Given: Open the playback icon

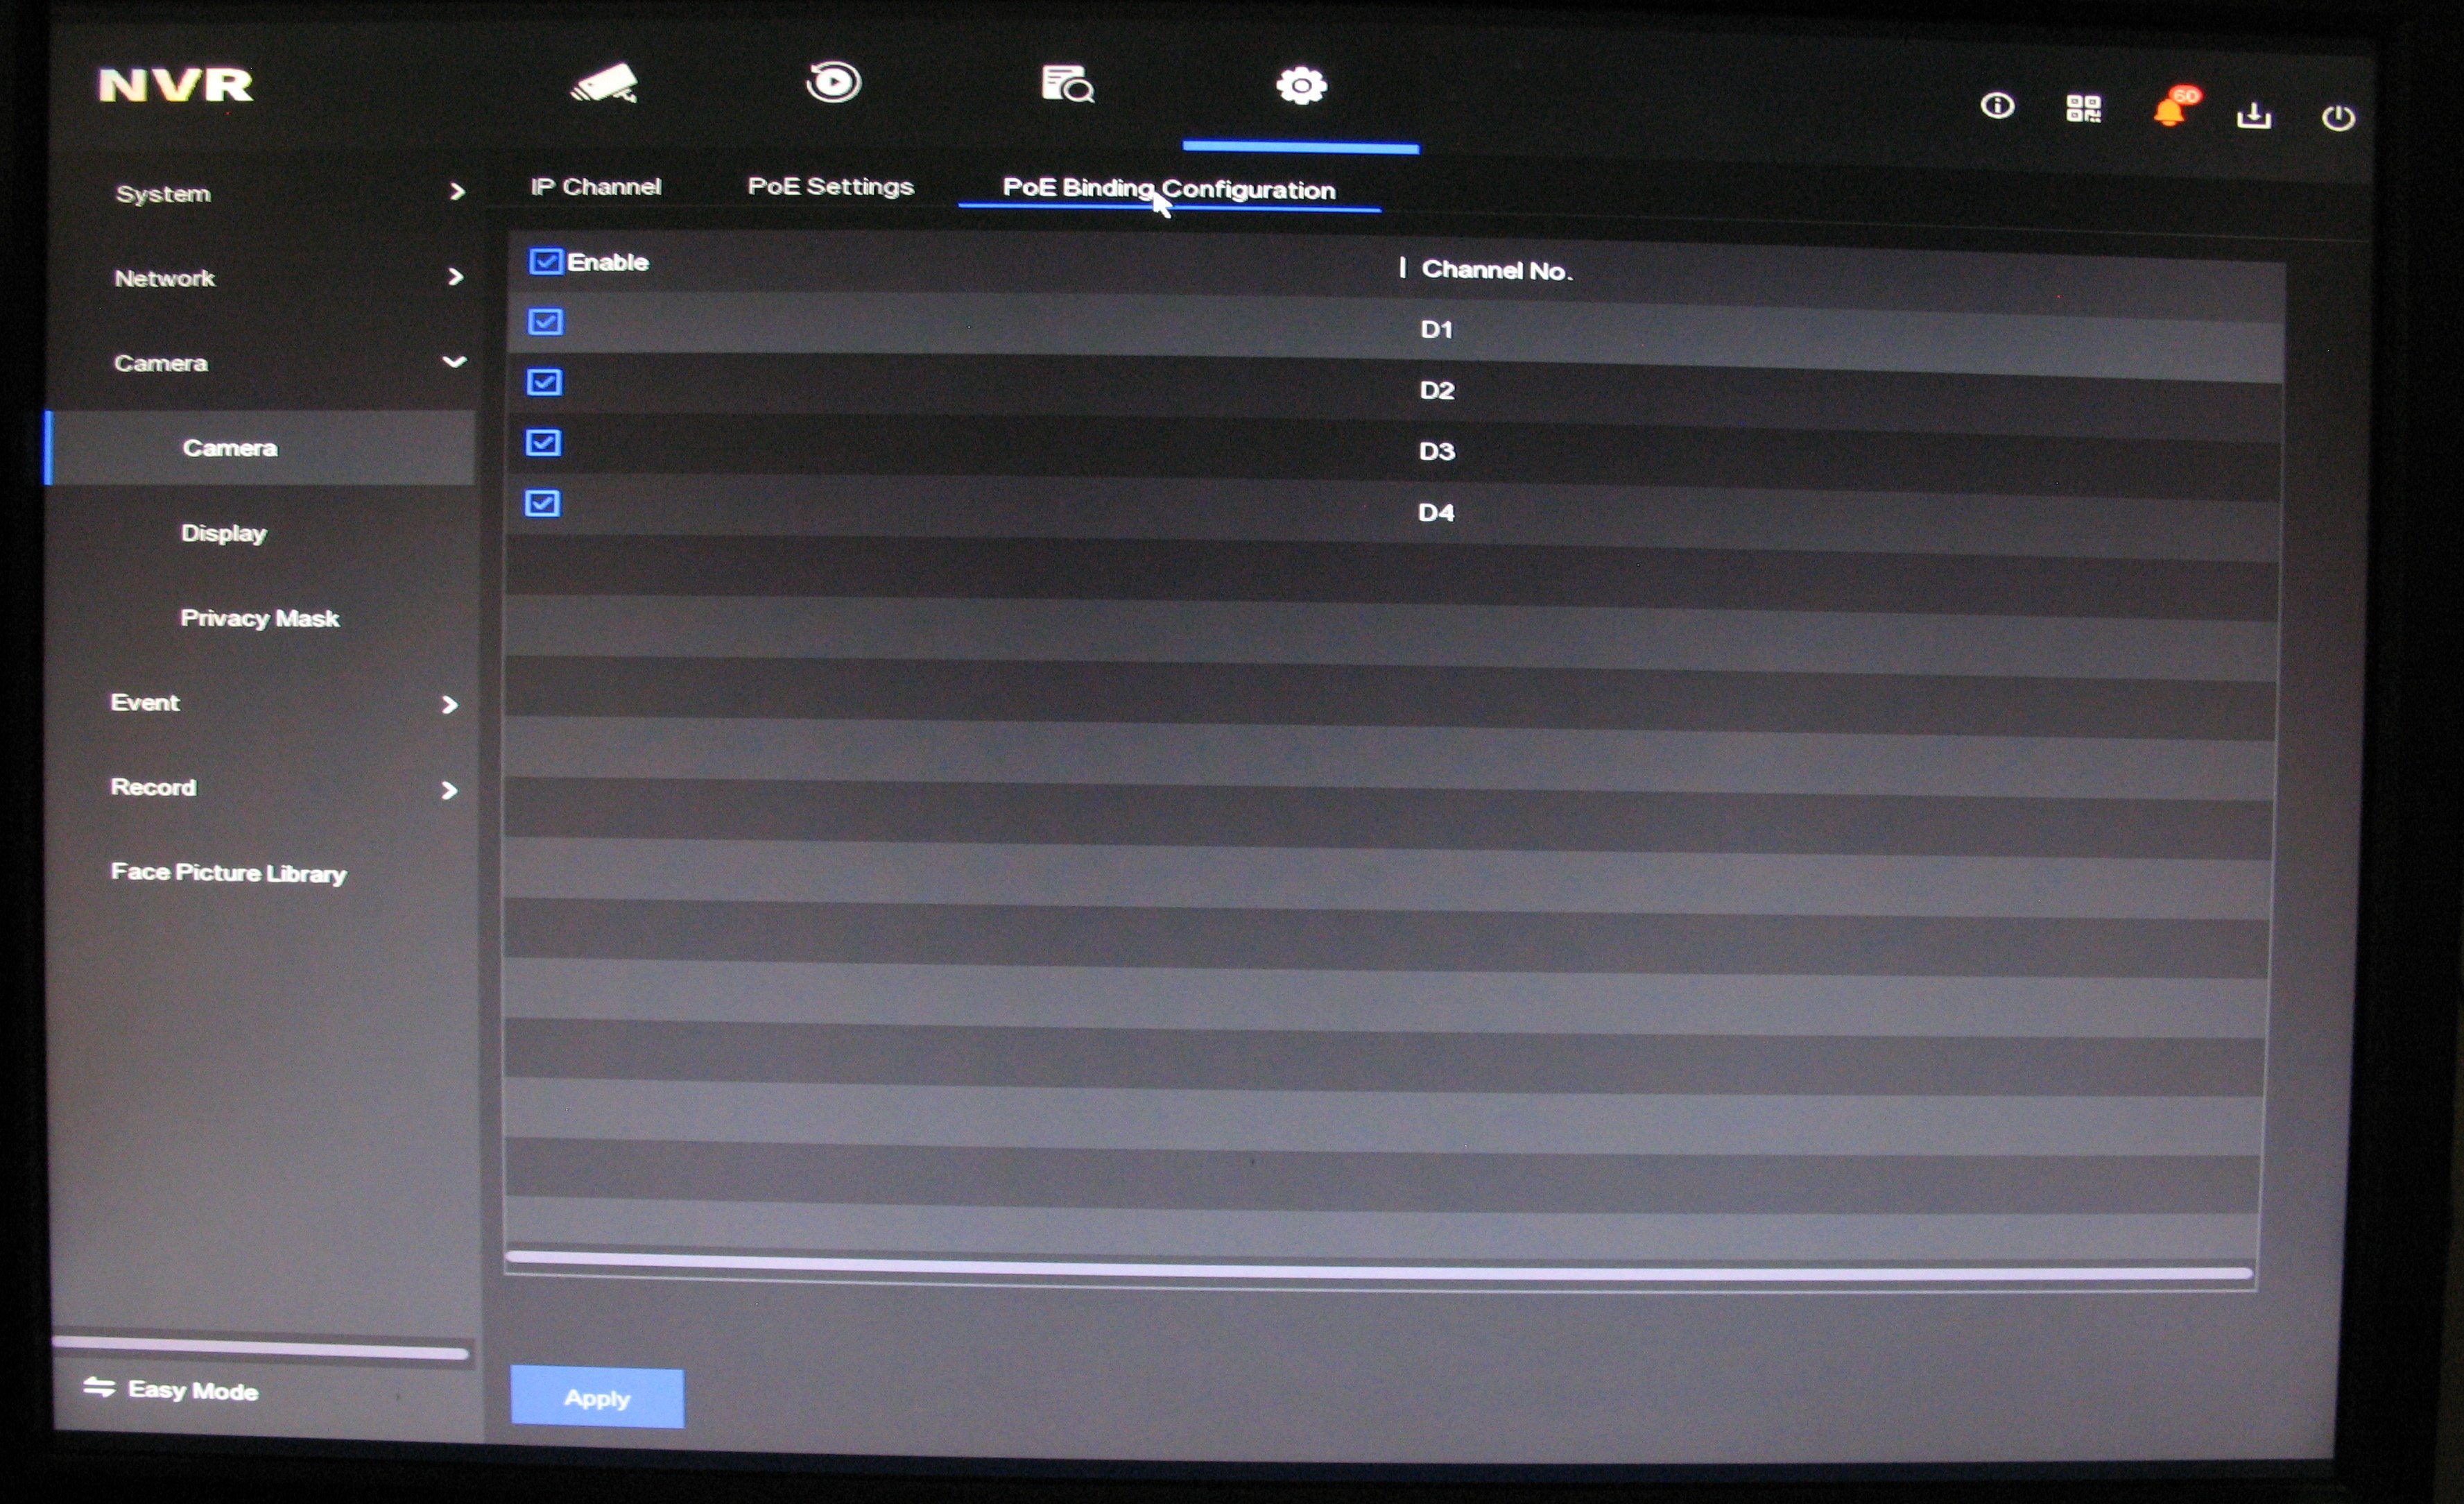Looking at the screenshot, I should (833, 82).
